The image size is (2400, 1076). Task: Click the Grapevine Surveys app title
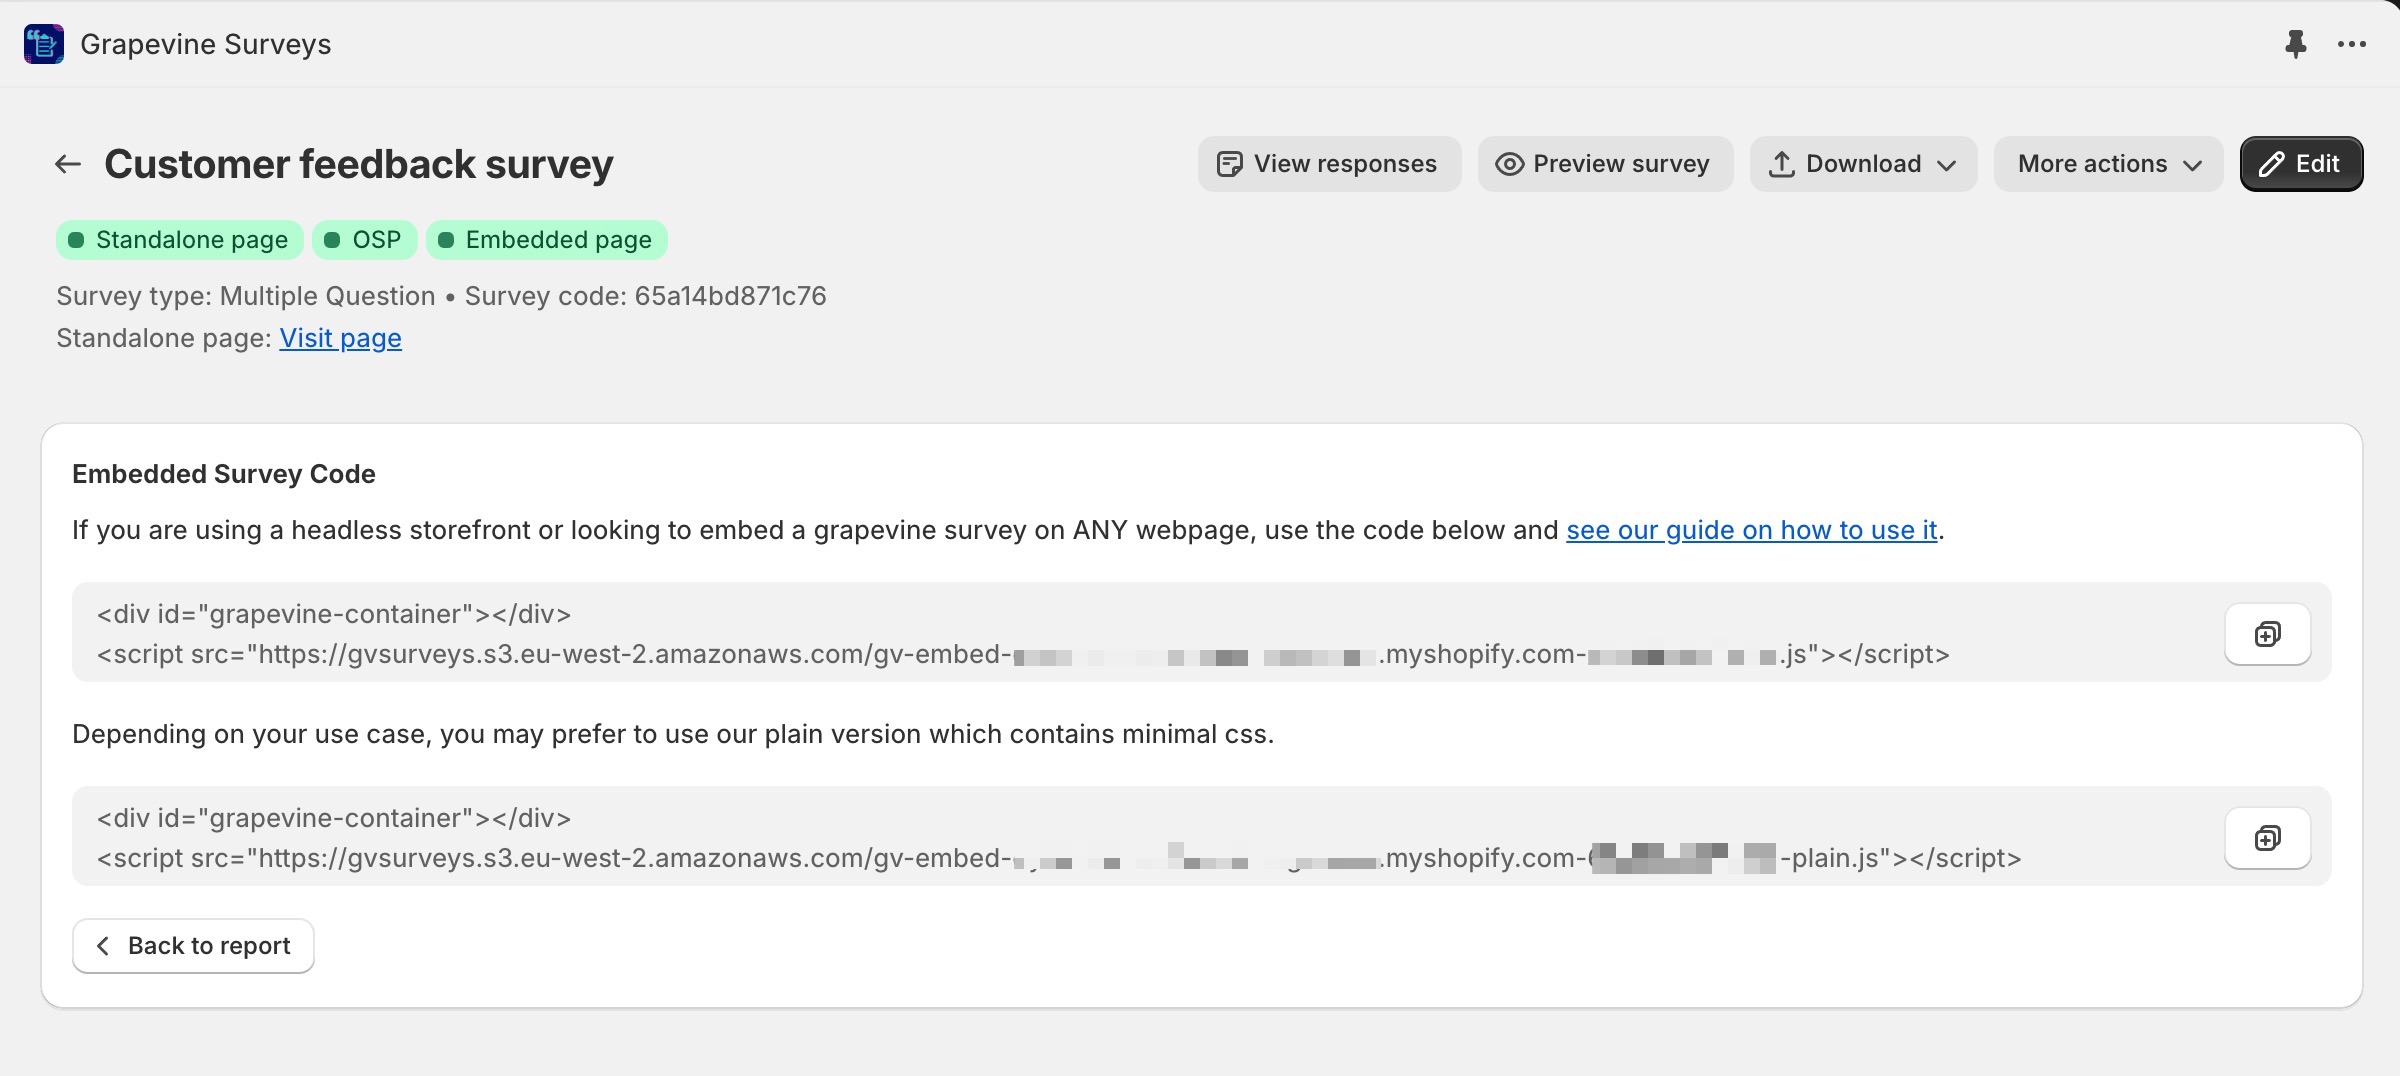205,44
